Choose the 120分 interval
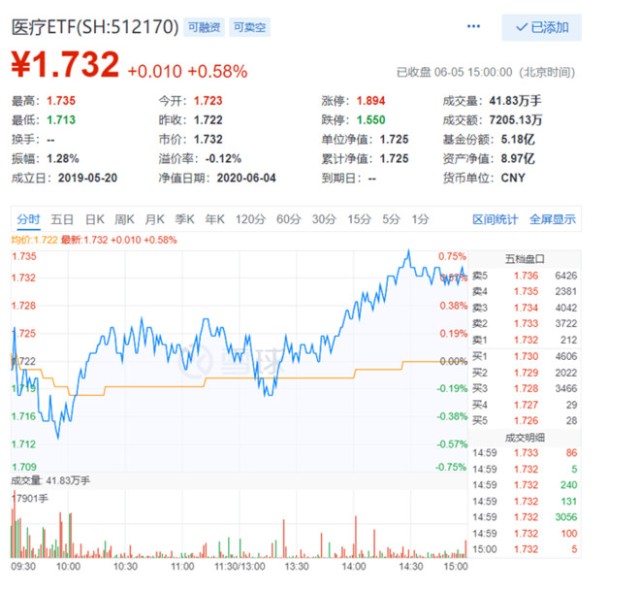The width and height of the screenshot is (640, 590). coord(248,219)
